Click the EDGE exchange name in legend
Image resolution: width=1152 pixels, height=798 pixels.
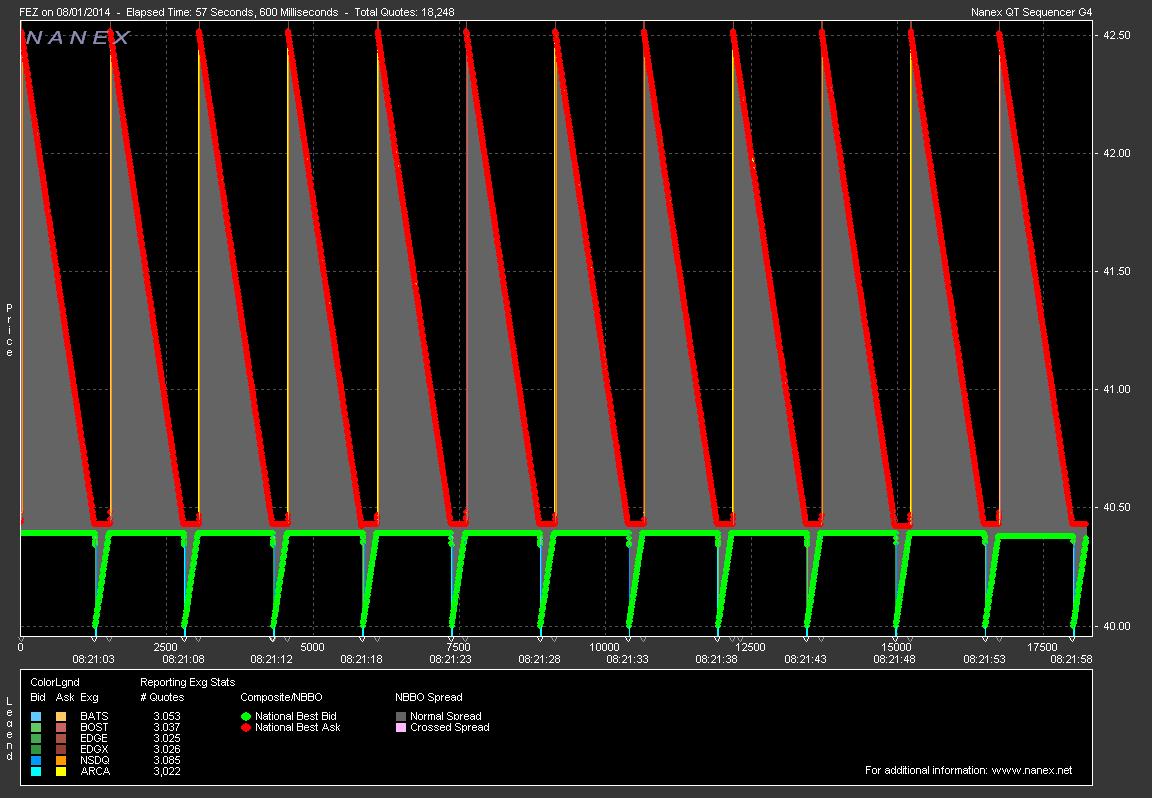[94, 738]
